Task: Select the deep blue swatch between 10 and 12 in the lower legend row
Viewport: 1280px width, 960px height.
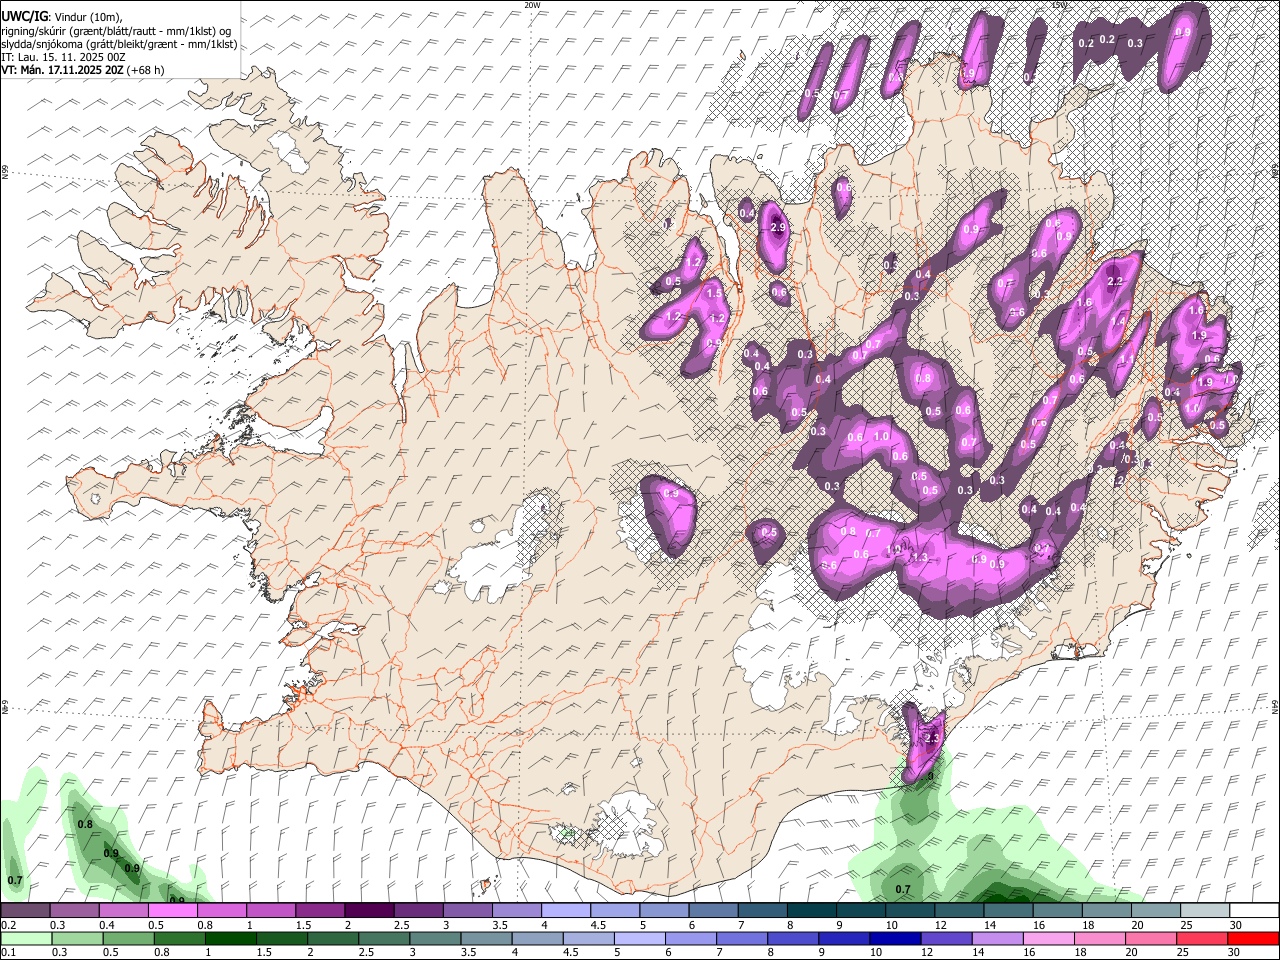Action: [895, 939]
